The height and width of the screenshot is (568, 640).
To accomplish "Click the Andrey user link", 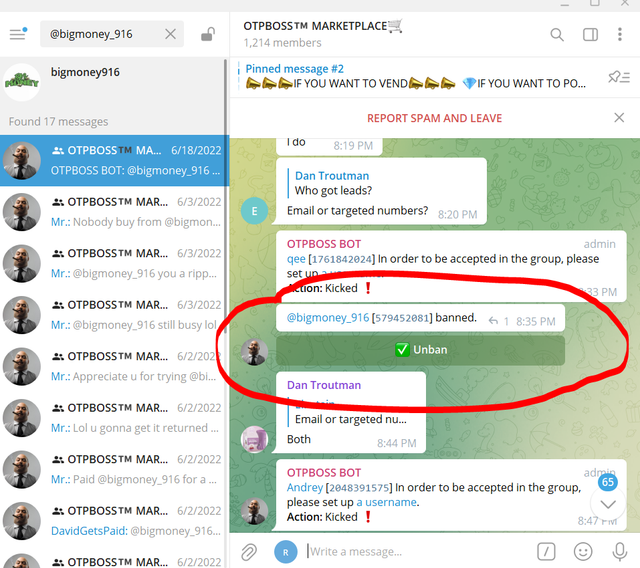I will click(x=304, y=487).
